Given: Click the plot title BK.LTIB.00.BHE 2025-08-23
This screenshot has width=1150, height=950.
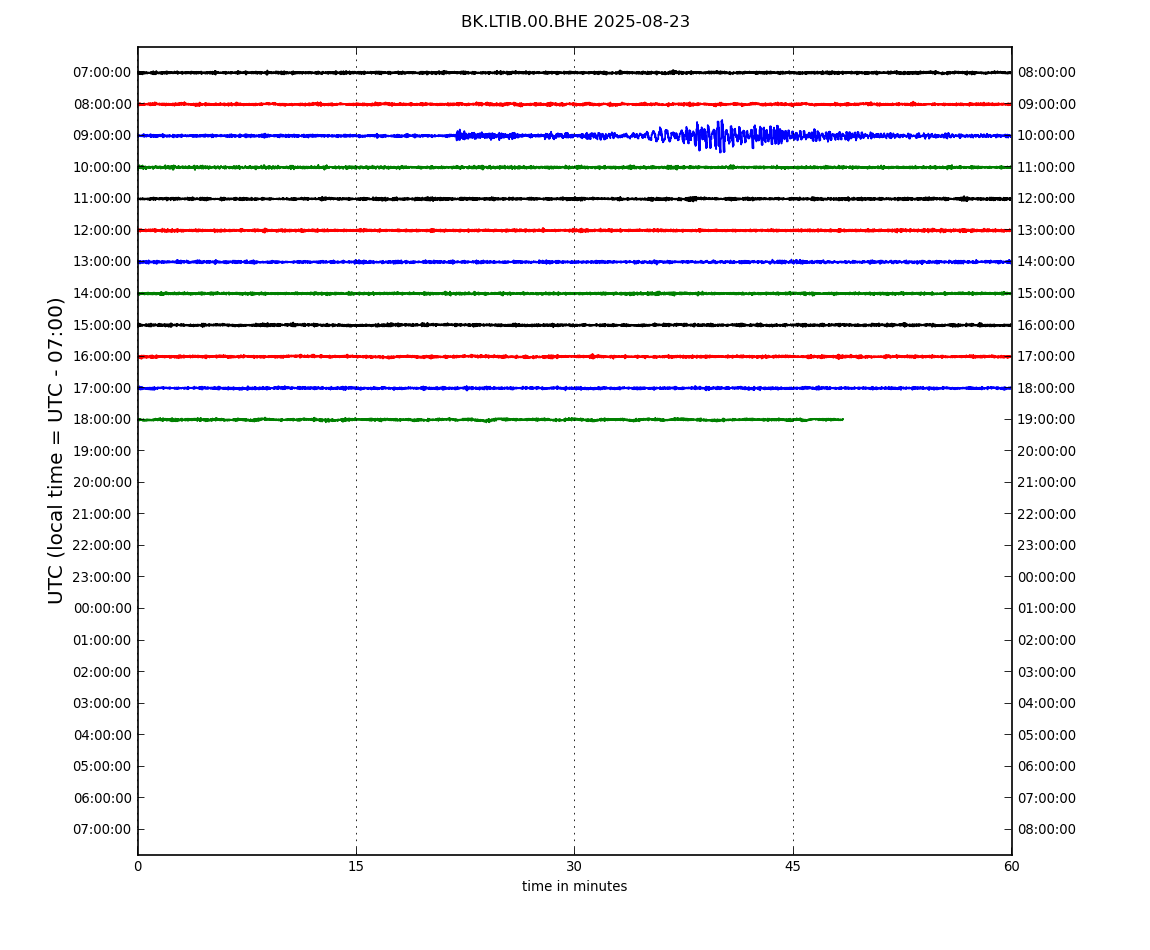Looking at the screenshot, I should [575, 22].
